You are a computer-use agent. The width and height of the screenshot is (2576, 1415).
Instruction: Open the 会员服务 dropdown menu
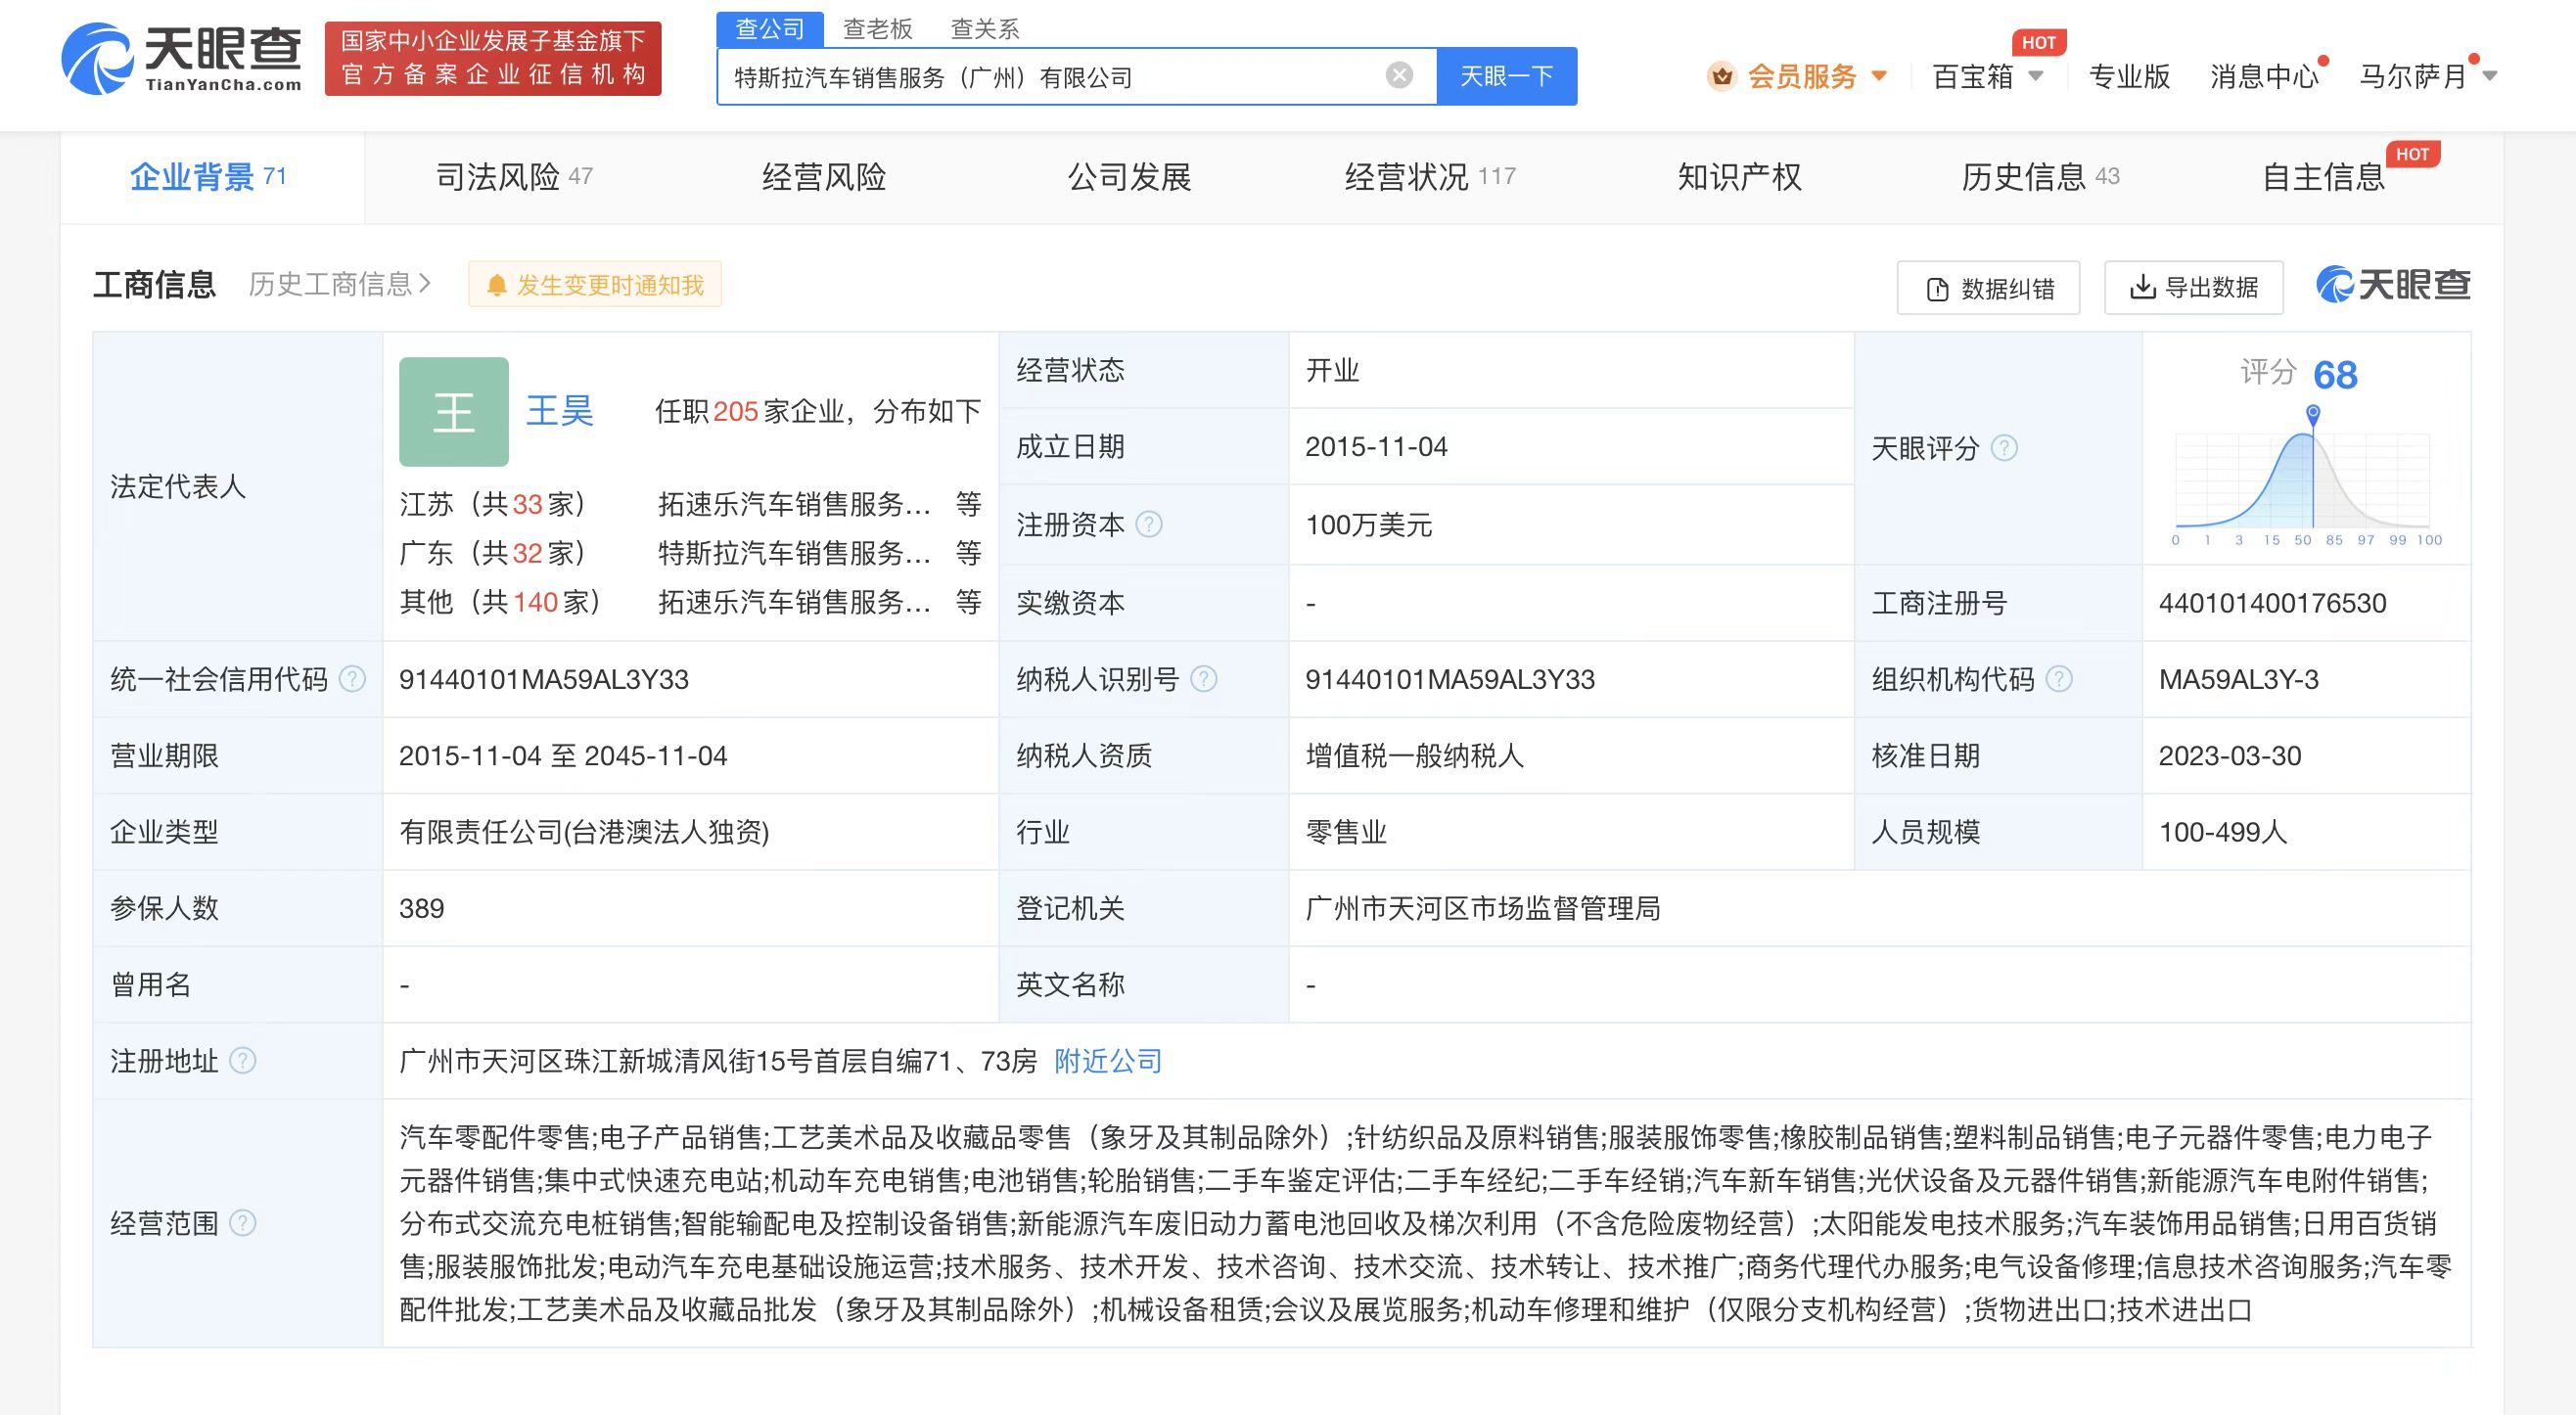(x=1800, y=76)
